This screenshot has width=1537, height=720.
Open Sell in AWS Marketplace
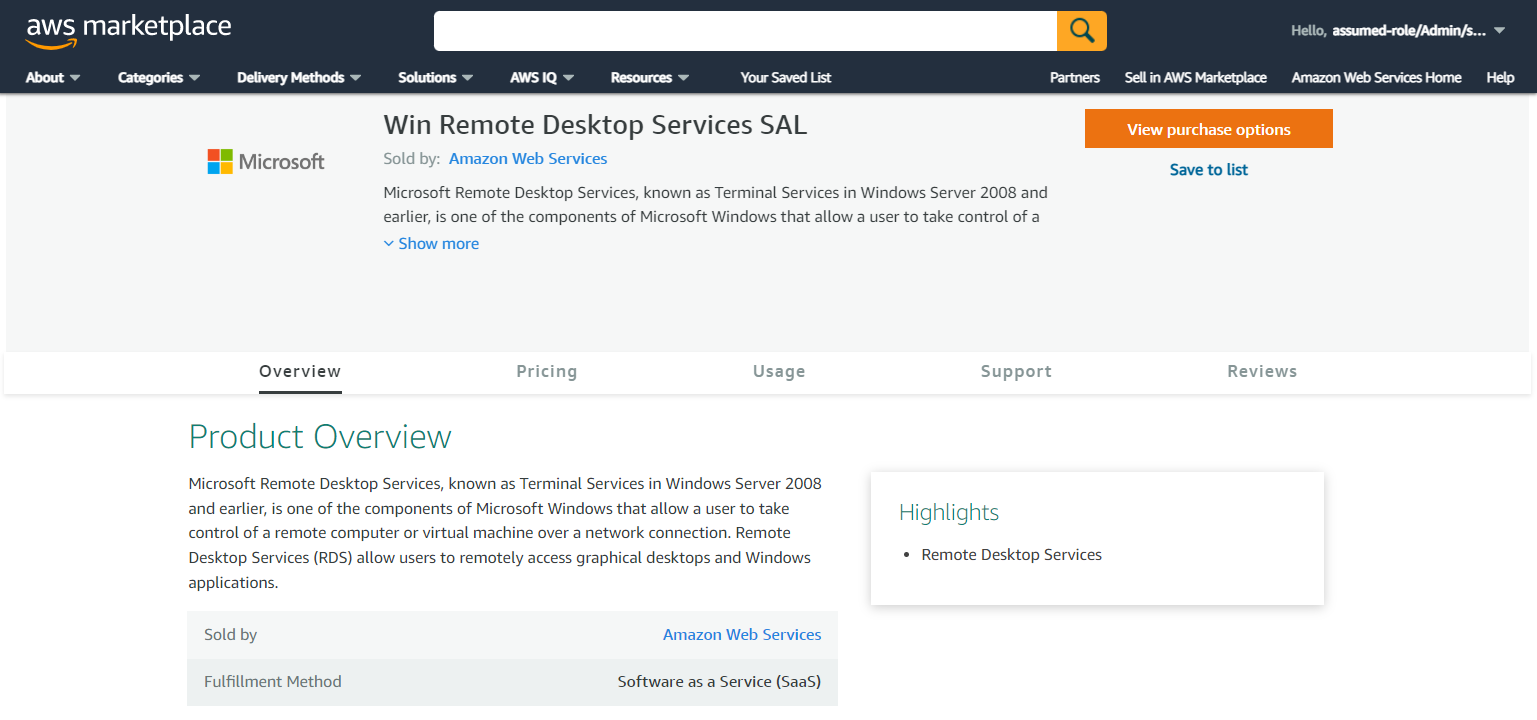click(1195, 78)
